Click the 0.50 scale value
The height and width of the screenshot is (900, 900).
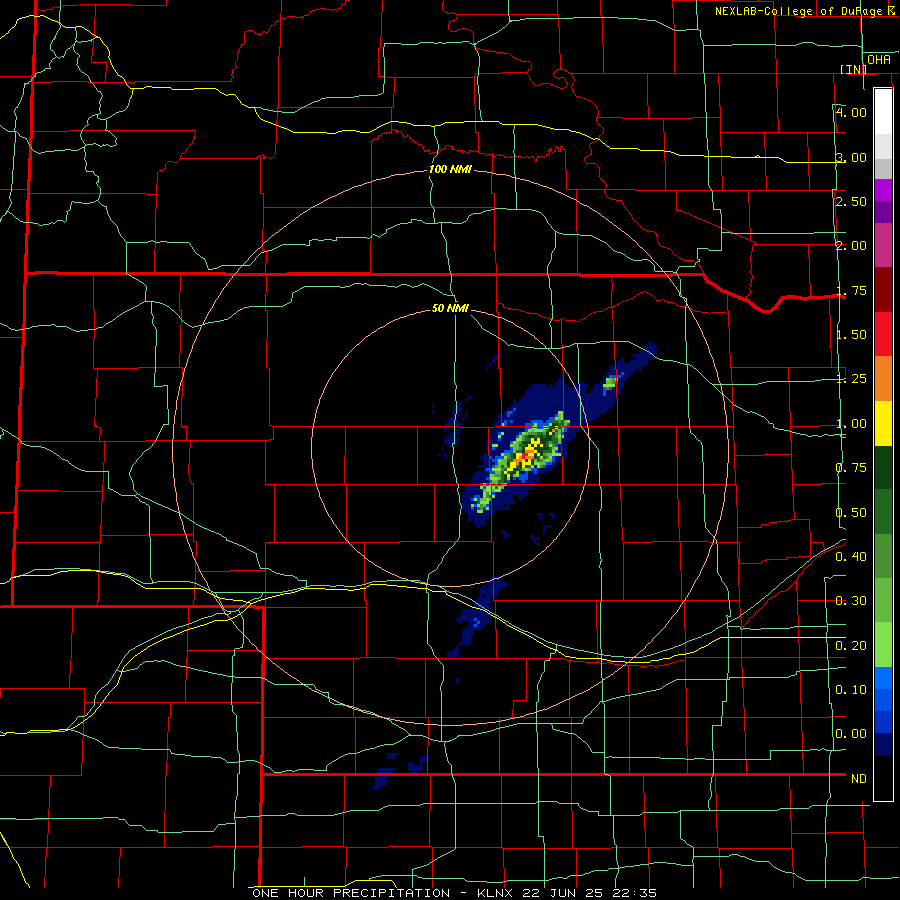(x=851, y=513)
